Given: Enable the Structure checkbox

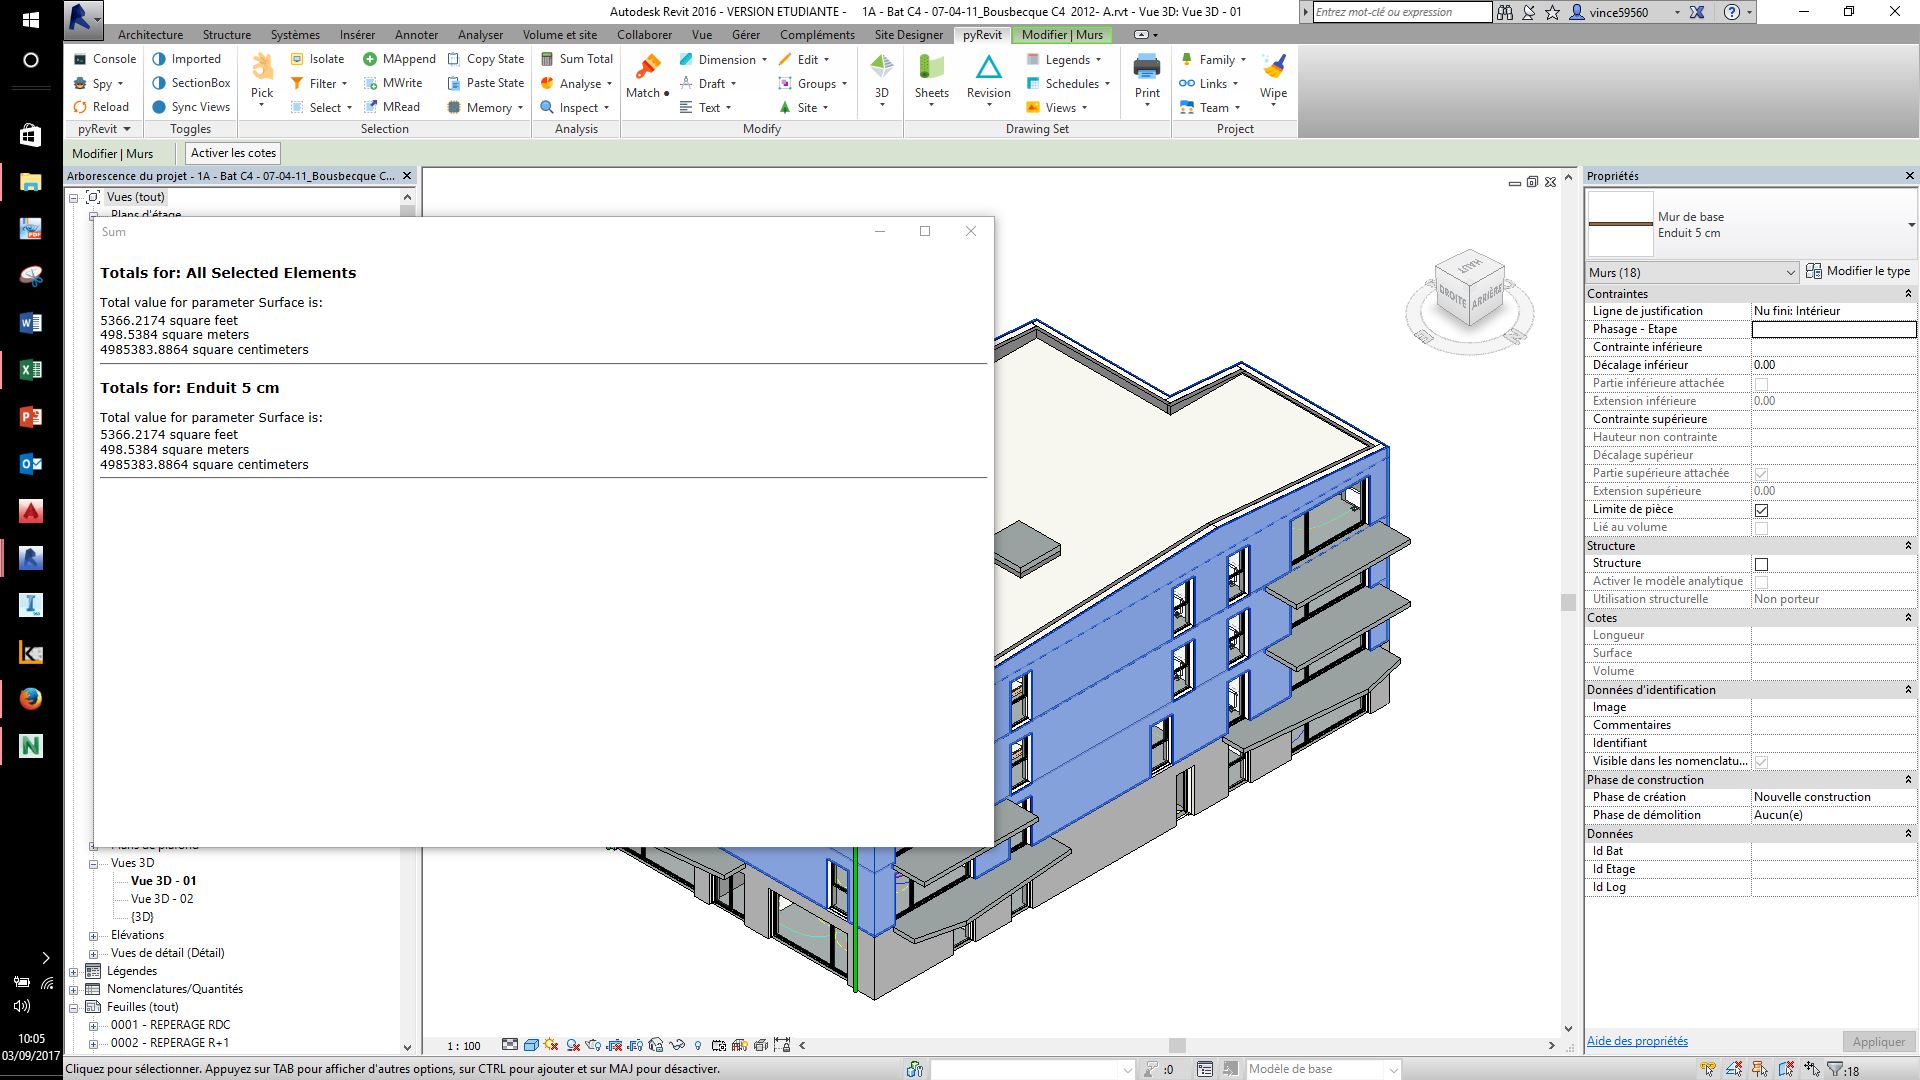Looking at the screenshot, I should tap(1761, 564).
